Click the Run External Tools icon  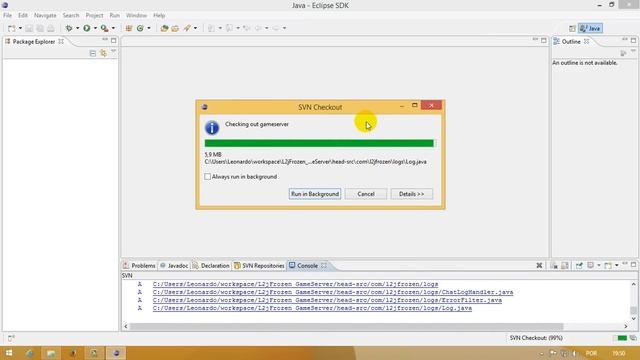[104, 28]
